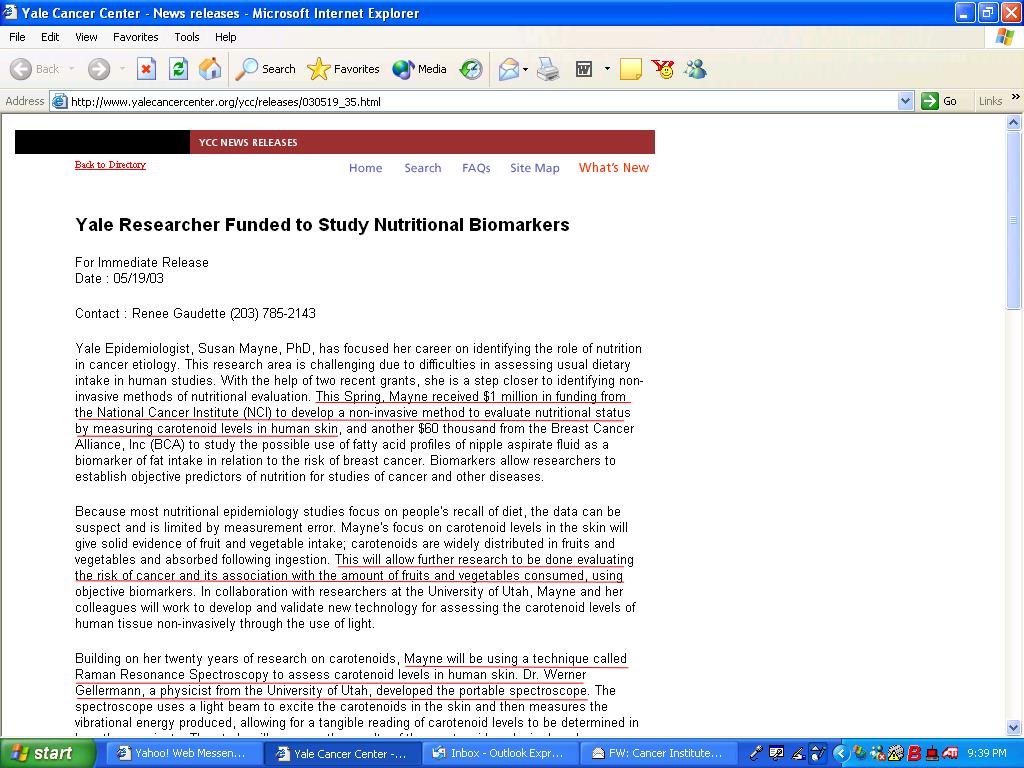1024x768 pixels.
Task: Open the Favorites pane via star icon
Action: tap(344, 69)
